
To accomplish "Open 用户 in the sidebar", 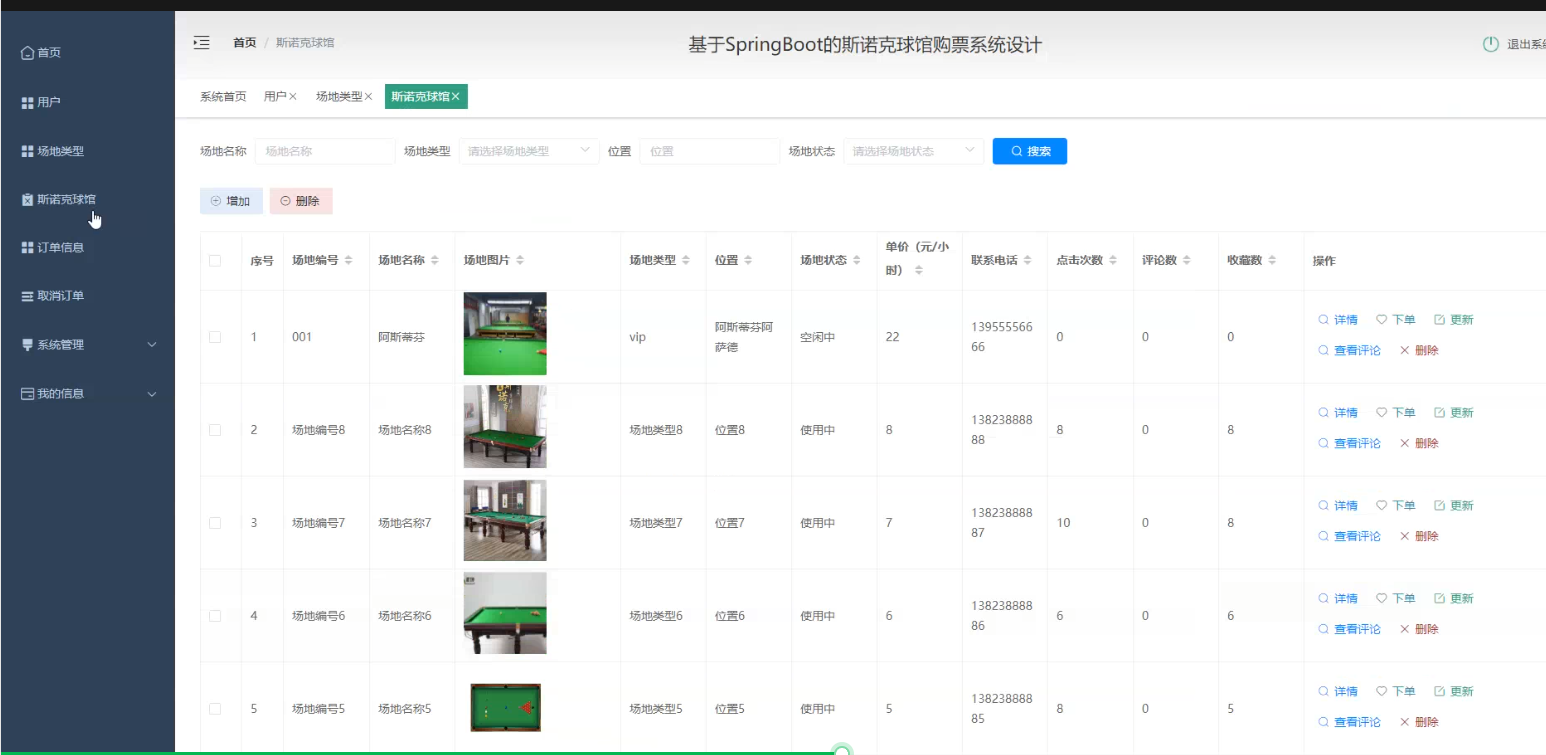I will tap(41, 102).
